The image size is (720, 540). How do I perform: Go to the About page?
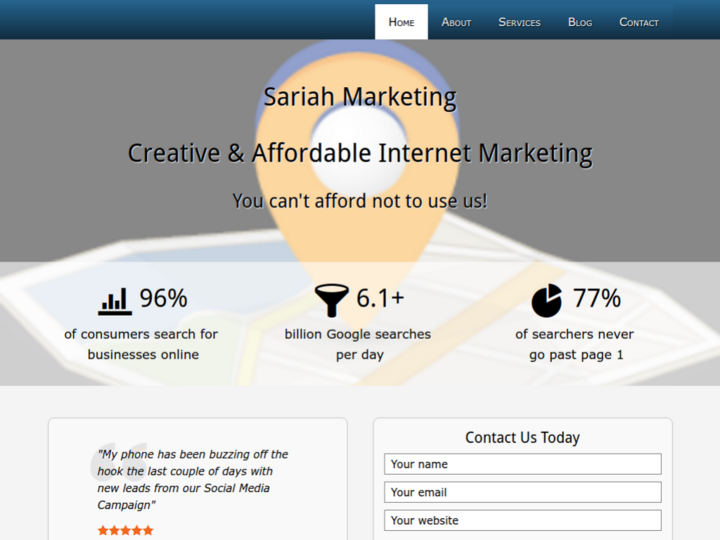tap(456, 22)
